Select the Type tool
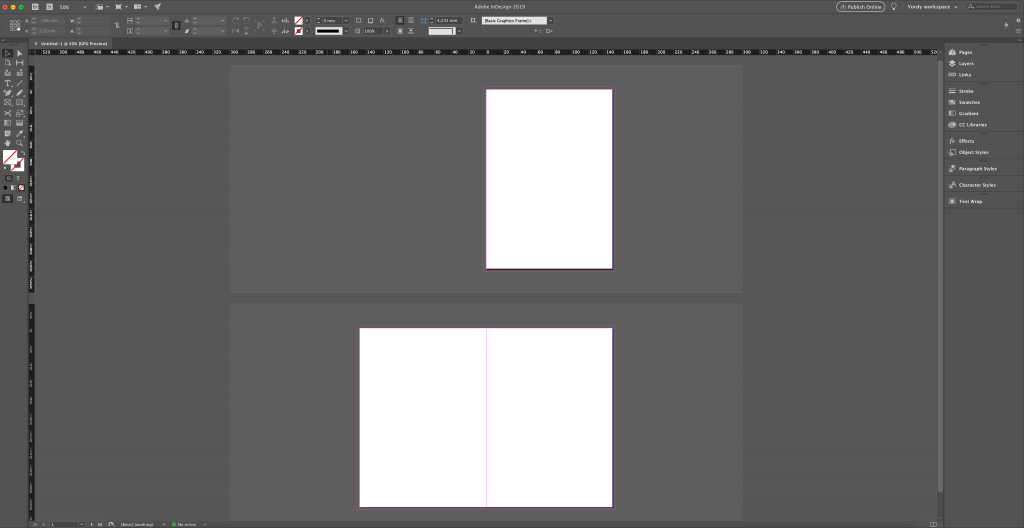Viewport: 1024px width, 528px height. (8, 83)
